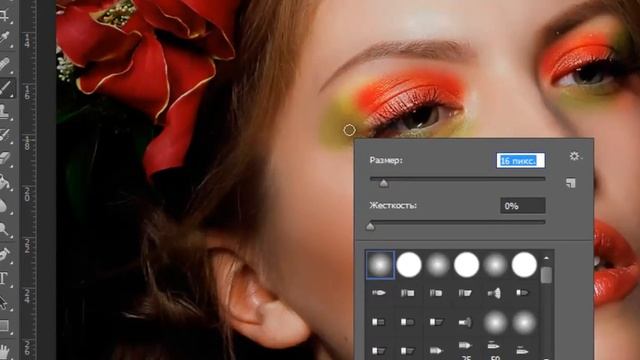Pick the brush preset labeled 50
This screenshot has width=640, height=360.
[494, 349]
